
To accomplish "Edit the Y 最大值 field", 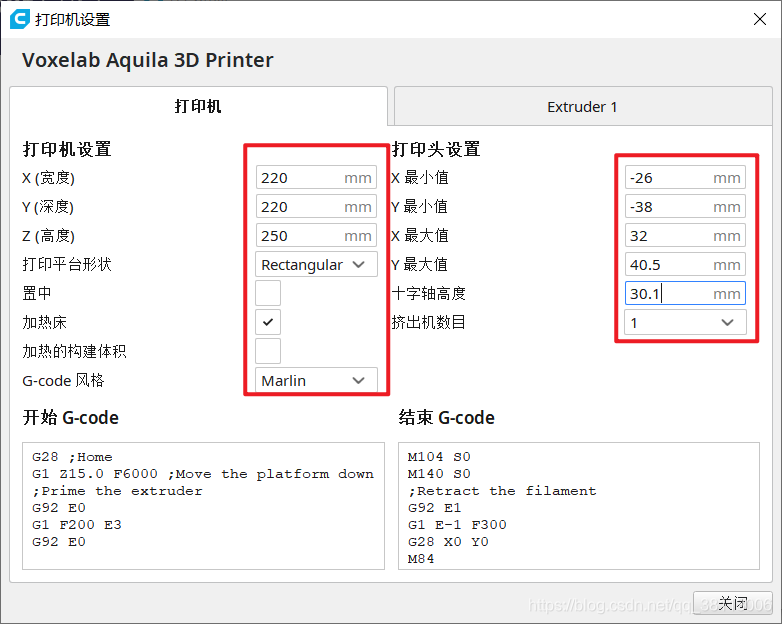I will pyautogui.click(x=685, y=264).
